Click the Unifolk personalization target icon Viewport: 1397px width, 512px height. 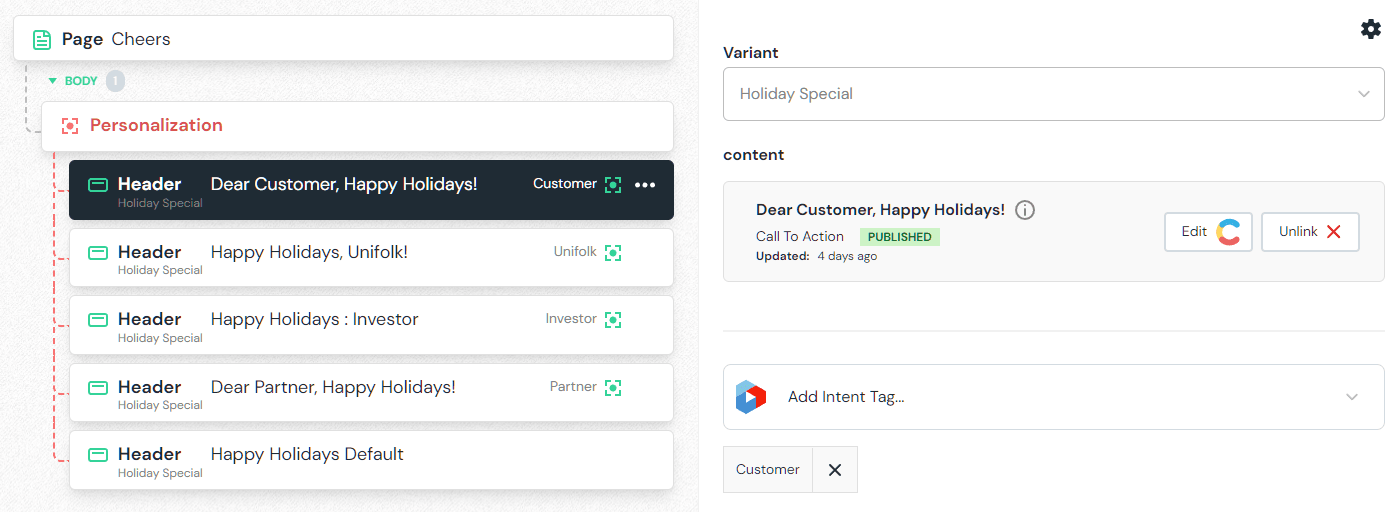click(x=613, y=253)
